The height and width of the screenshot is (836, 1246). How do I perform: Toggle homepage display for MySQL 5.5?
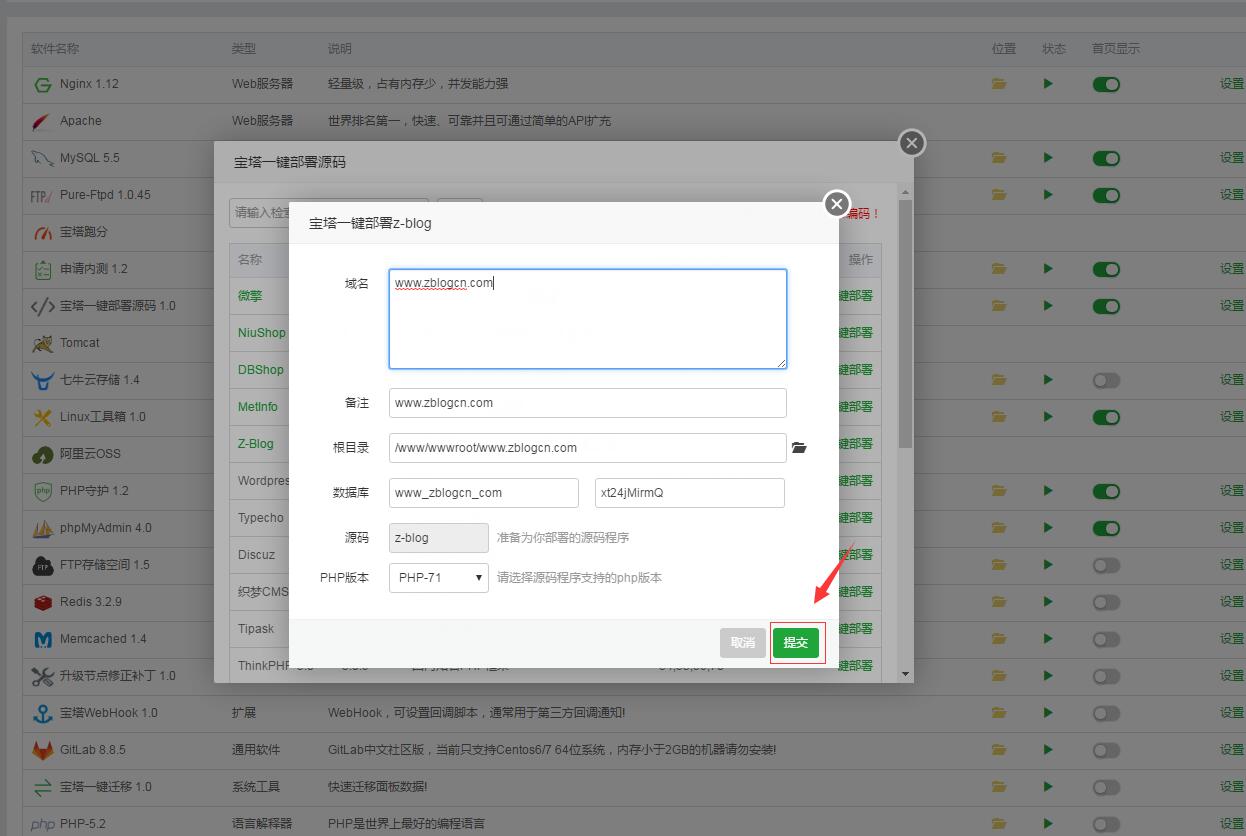1106,158
